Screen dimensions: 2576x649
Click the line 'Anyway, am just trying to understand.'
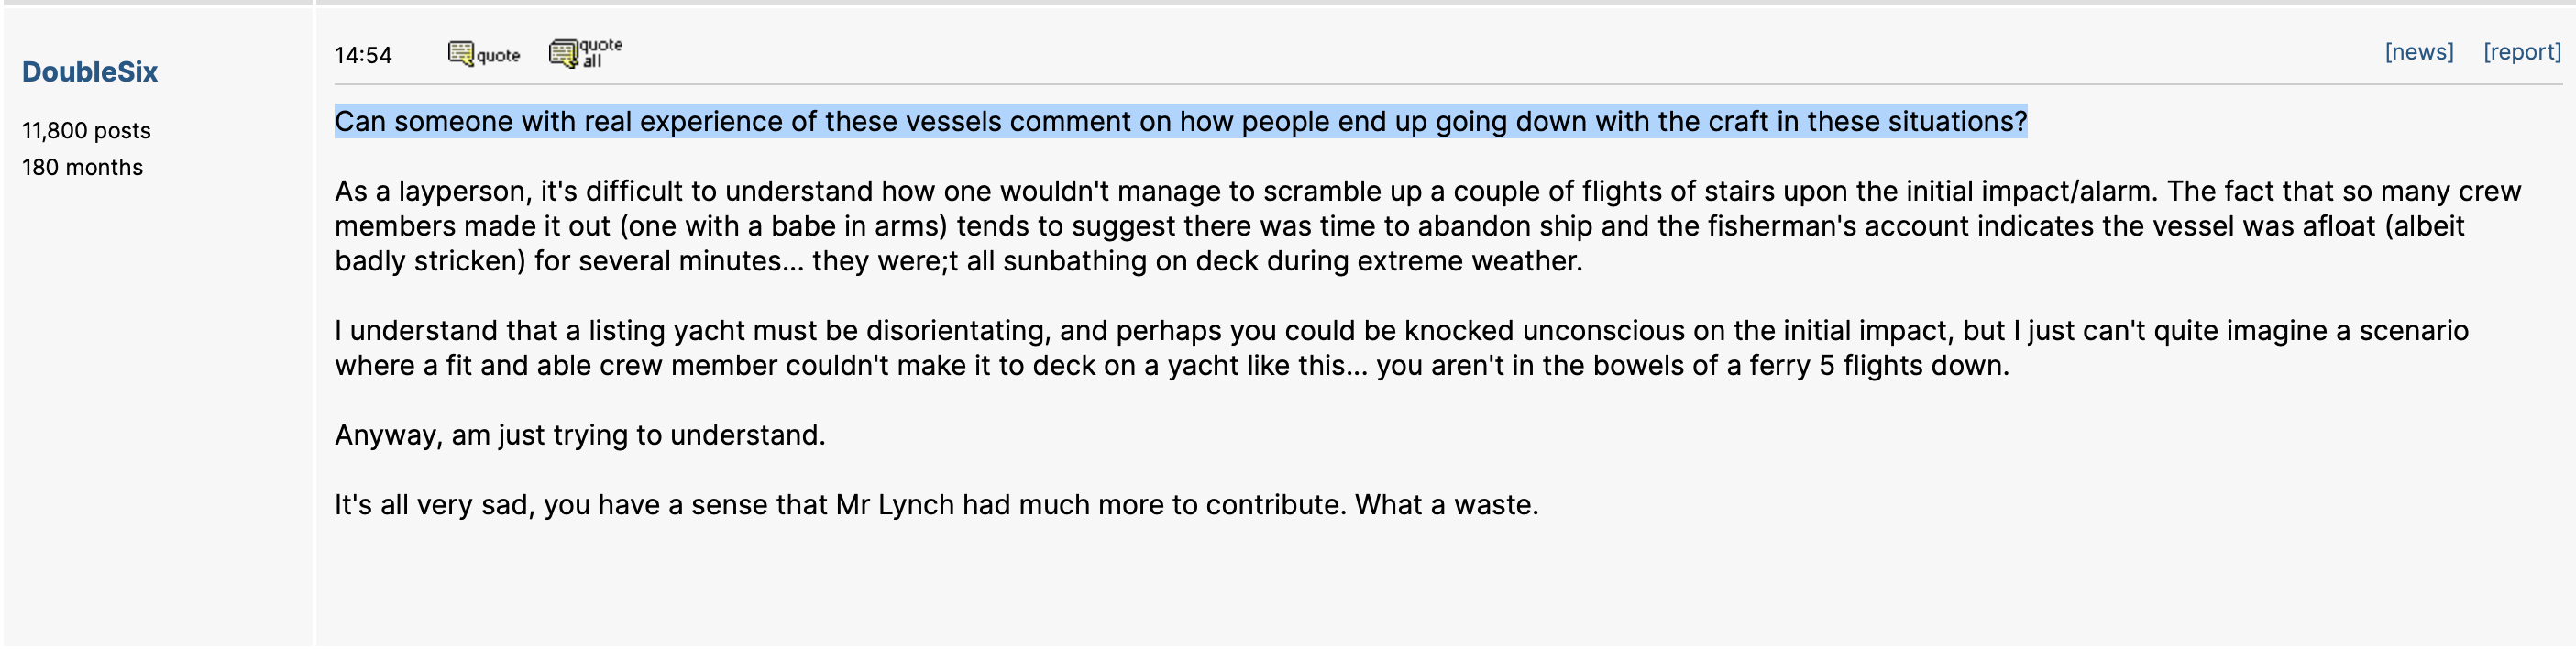[x=580, y=435]
